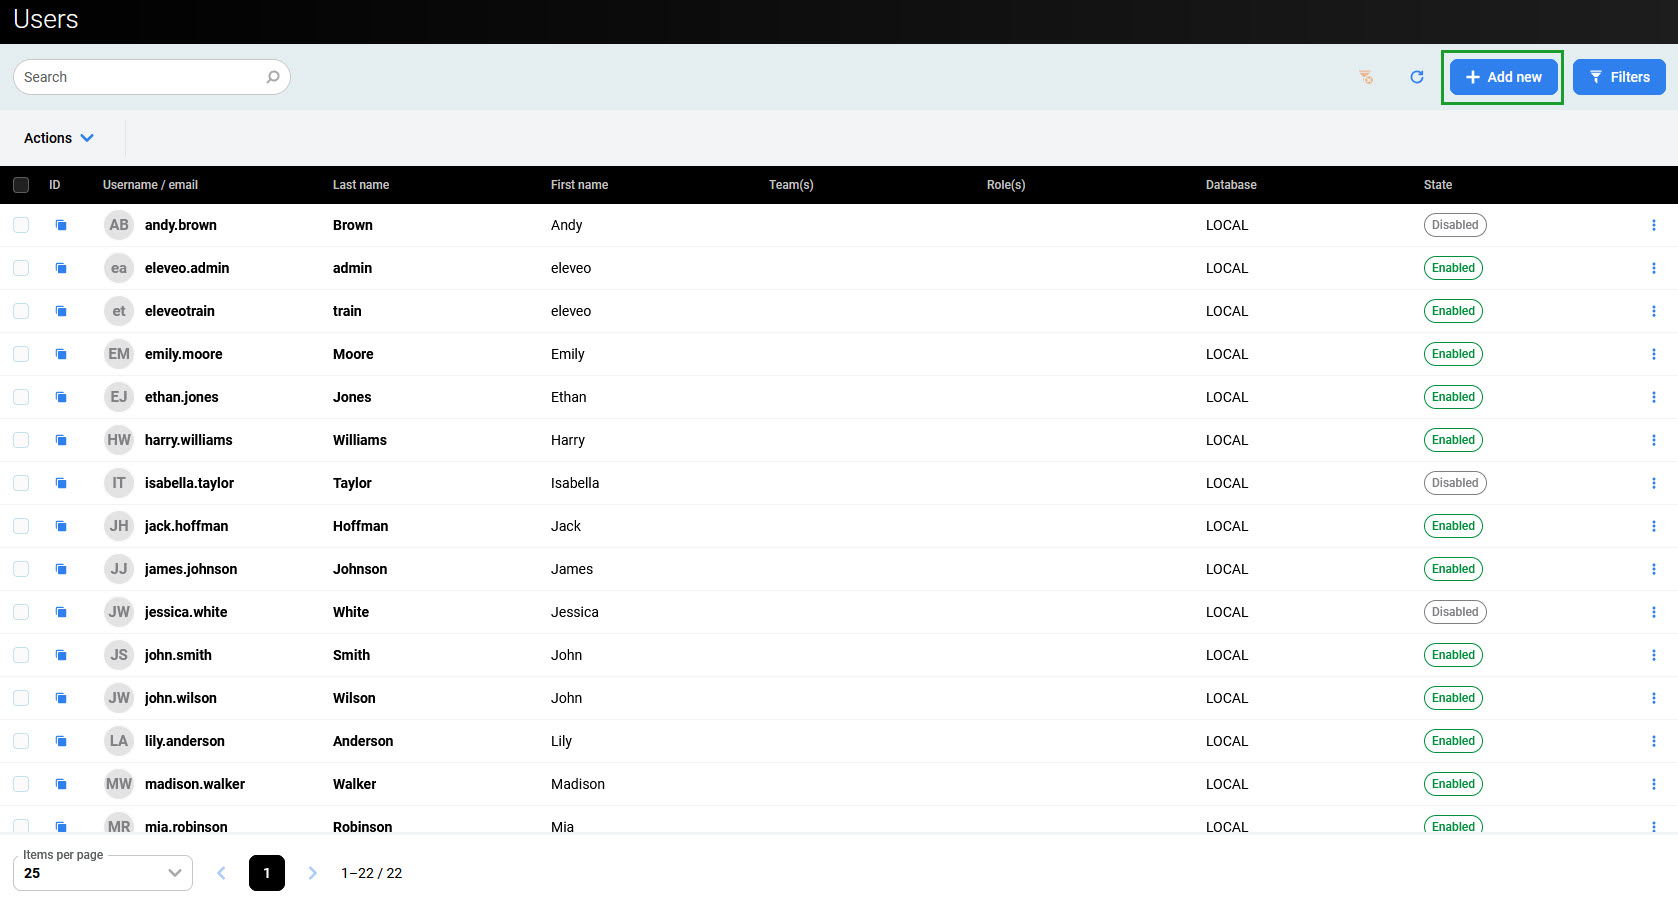Image resolution: width=1678 pixels, height=905 pixels.
Task: Click the refresh icon in the toolbar
Action: coord(1416,77)
